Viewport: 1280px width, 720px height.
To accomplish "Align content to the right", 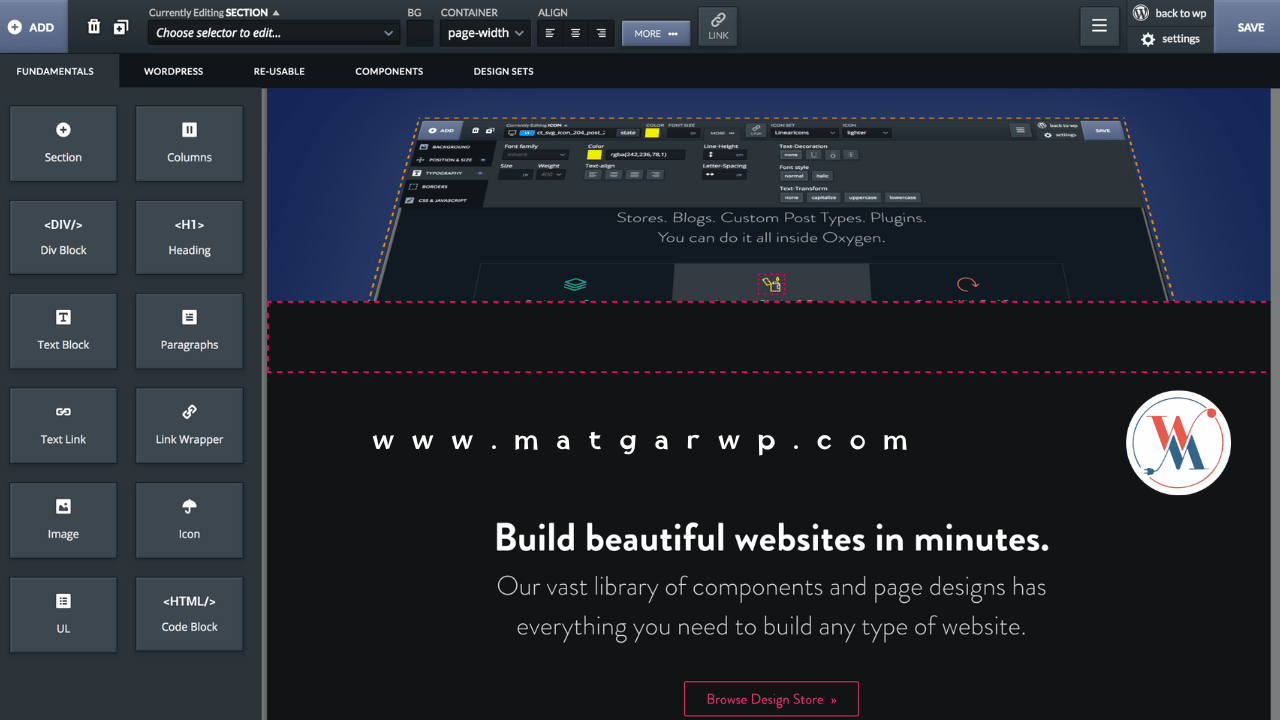I will 601,33.
